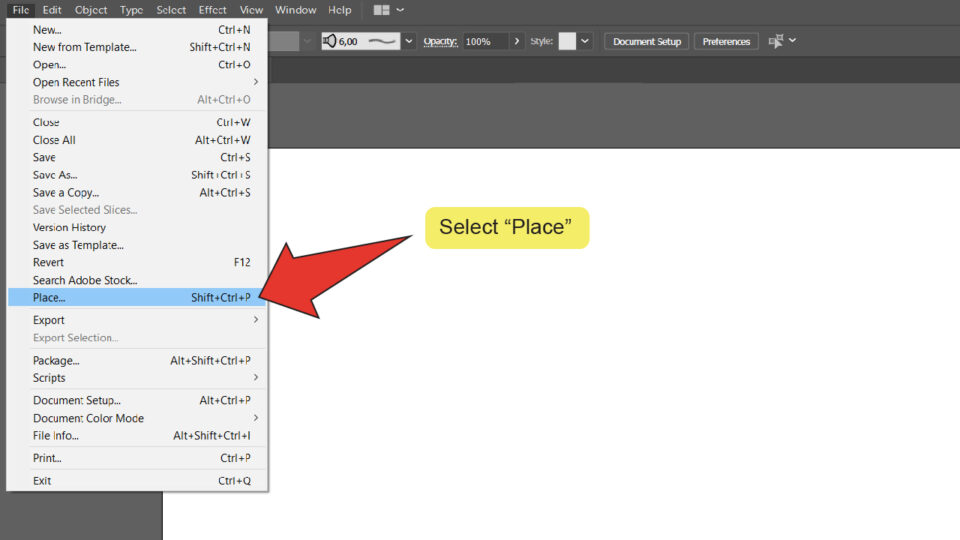The width and height of the screenshot is (960, 540).
Task: Choose File Info... menu item
Action: point(138,435)
